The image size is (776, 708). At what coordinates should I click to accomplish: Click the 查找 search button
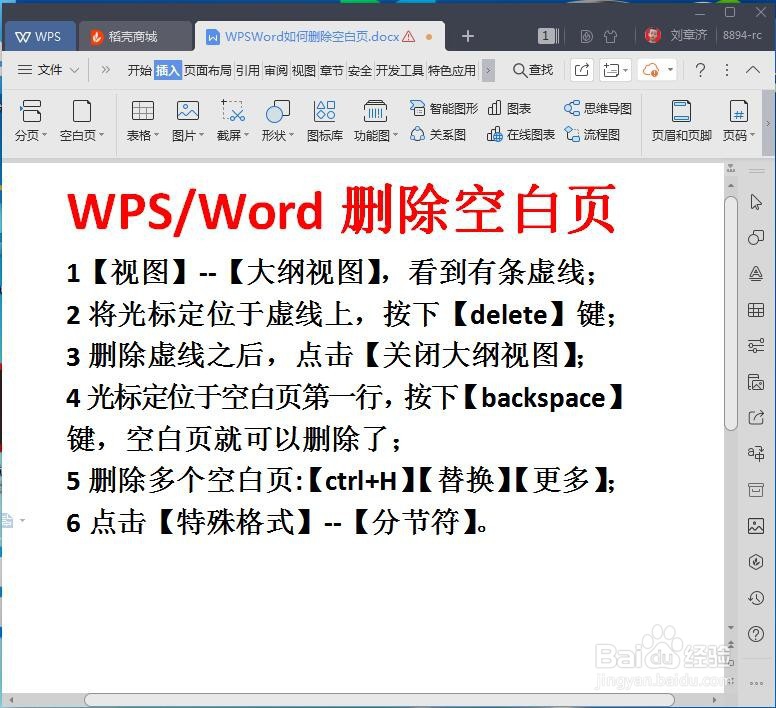[533, 70]
